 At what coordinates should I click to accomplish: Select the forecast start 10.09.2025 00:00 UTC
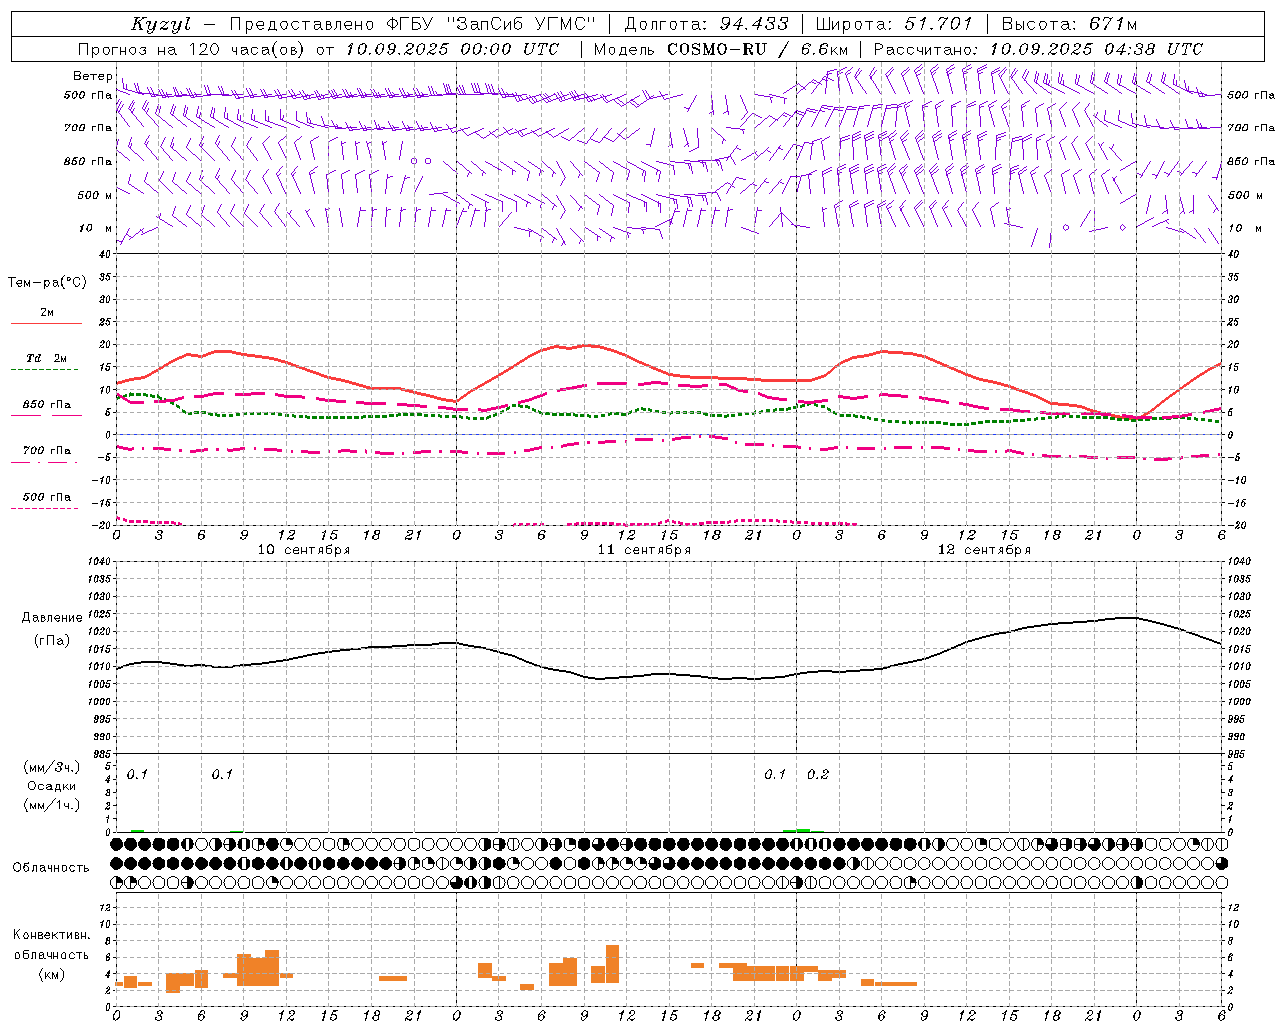coord(452,49)
